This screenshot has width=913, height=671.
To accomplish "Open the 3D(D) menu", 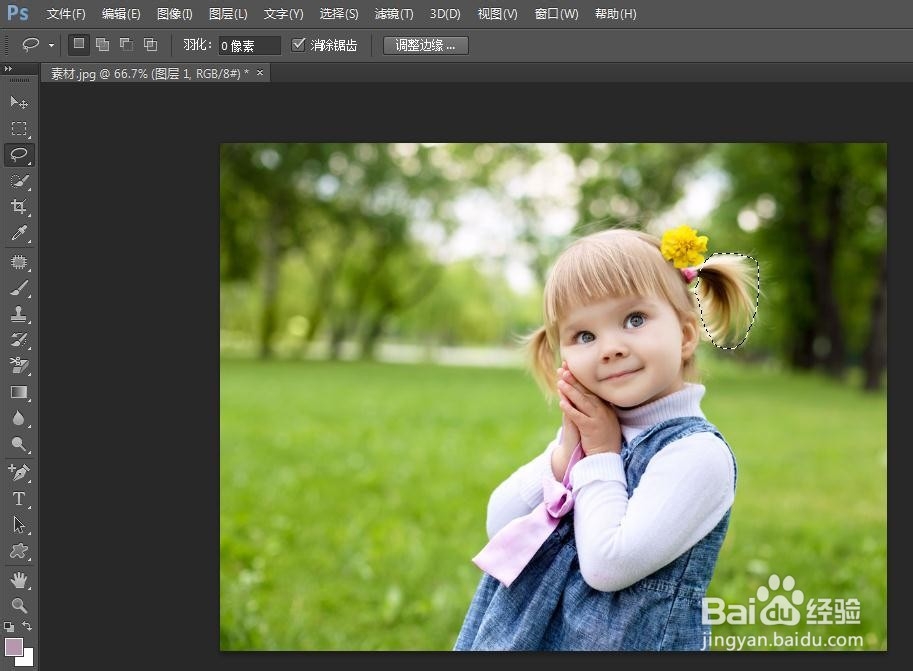I will point(445,13).
